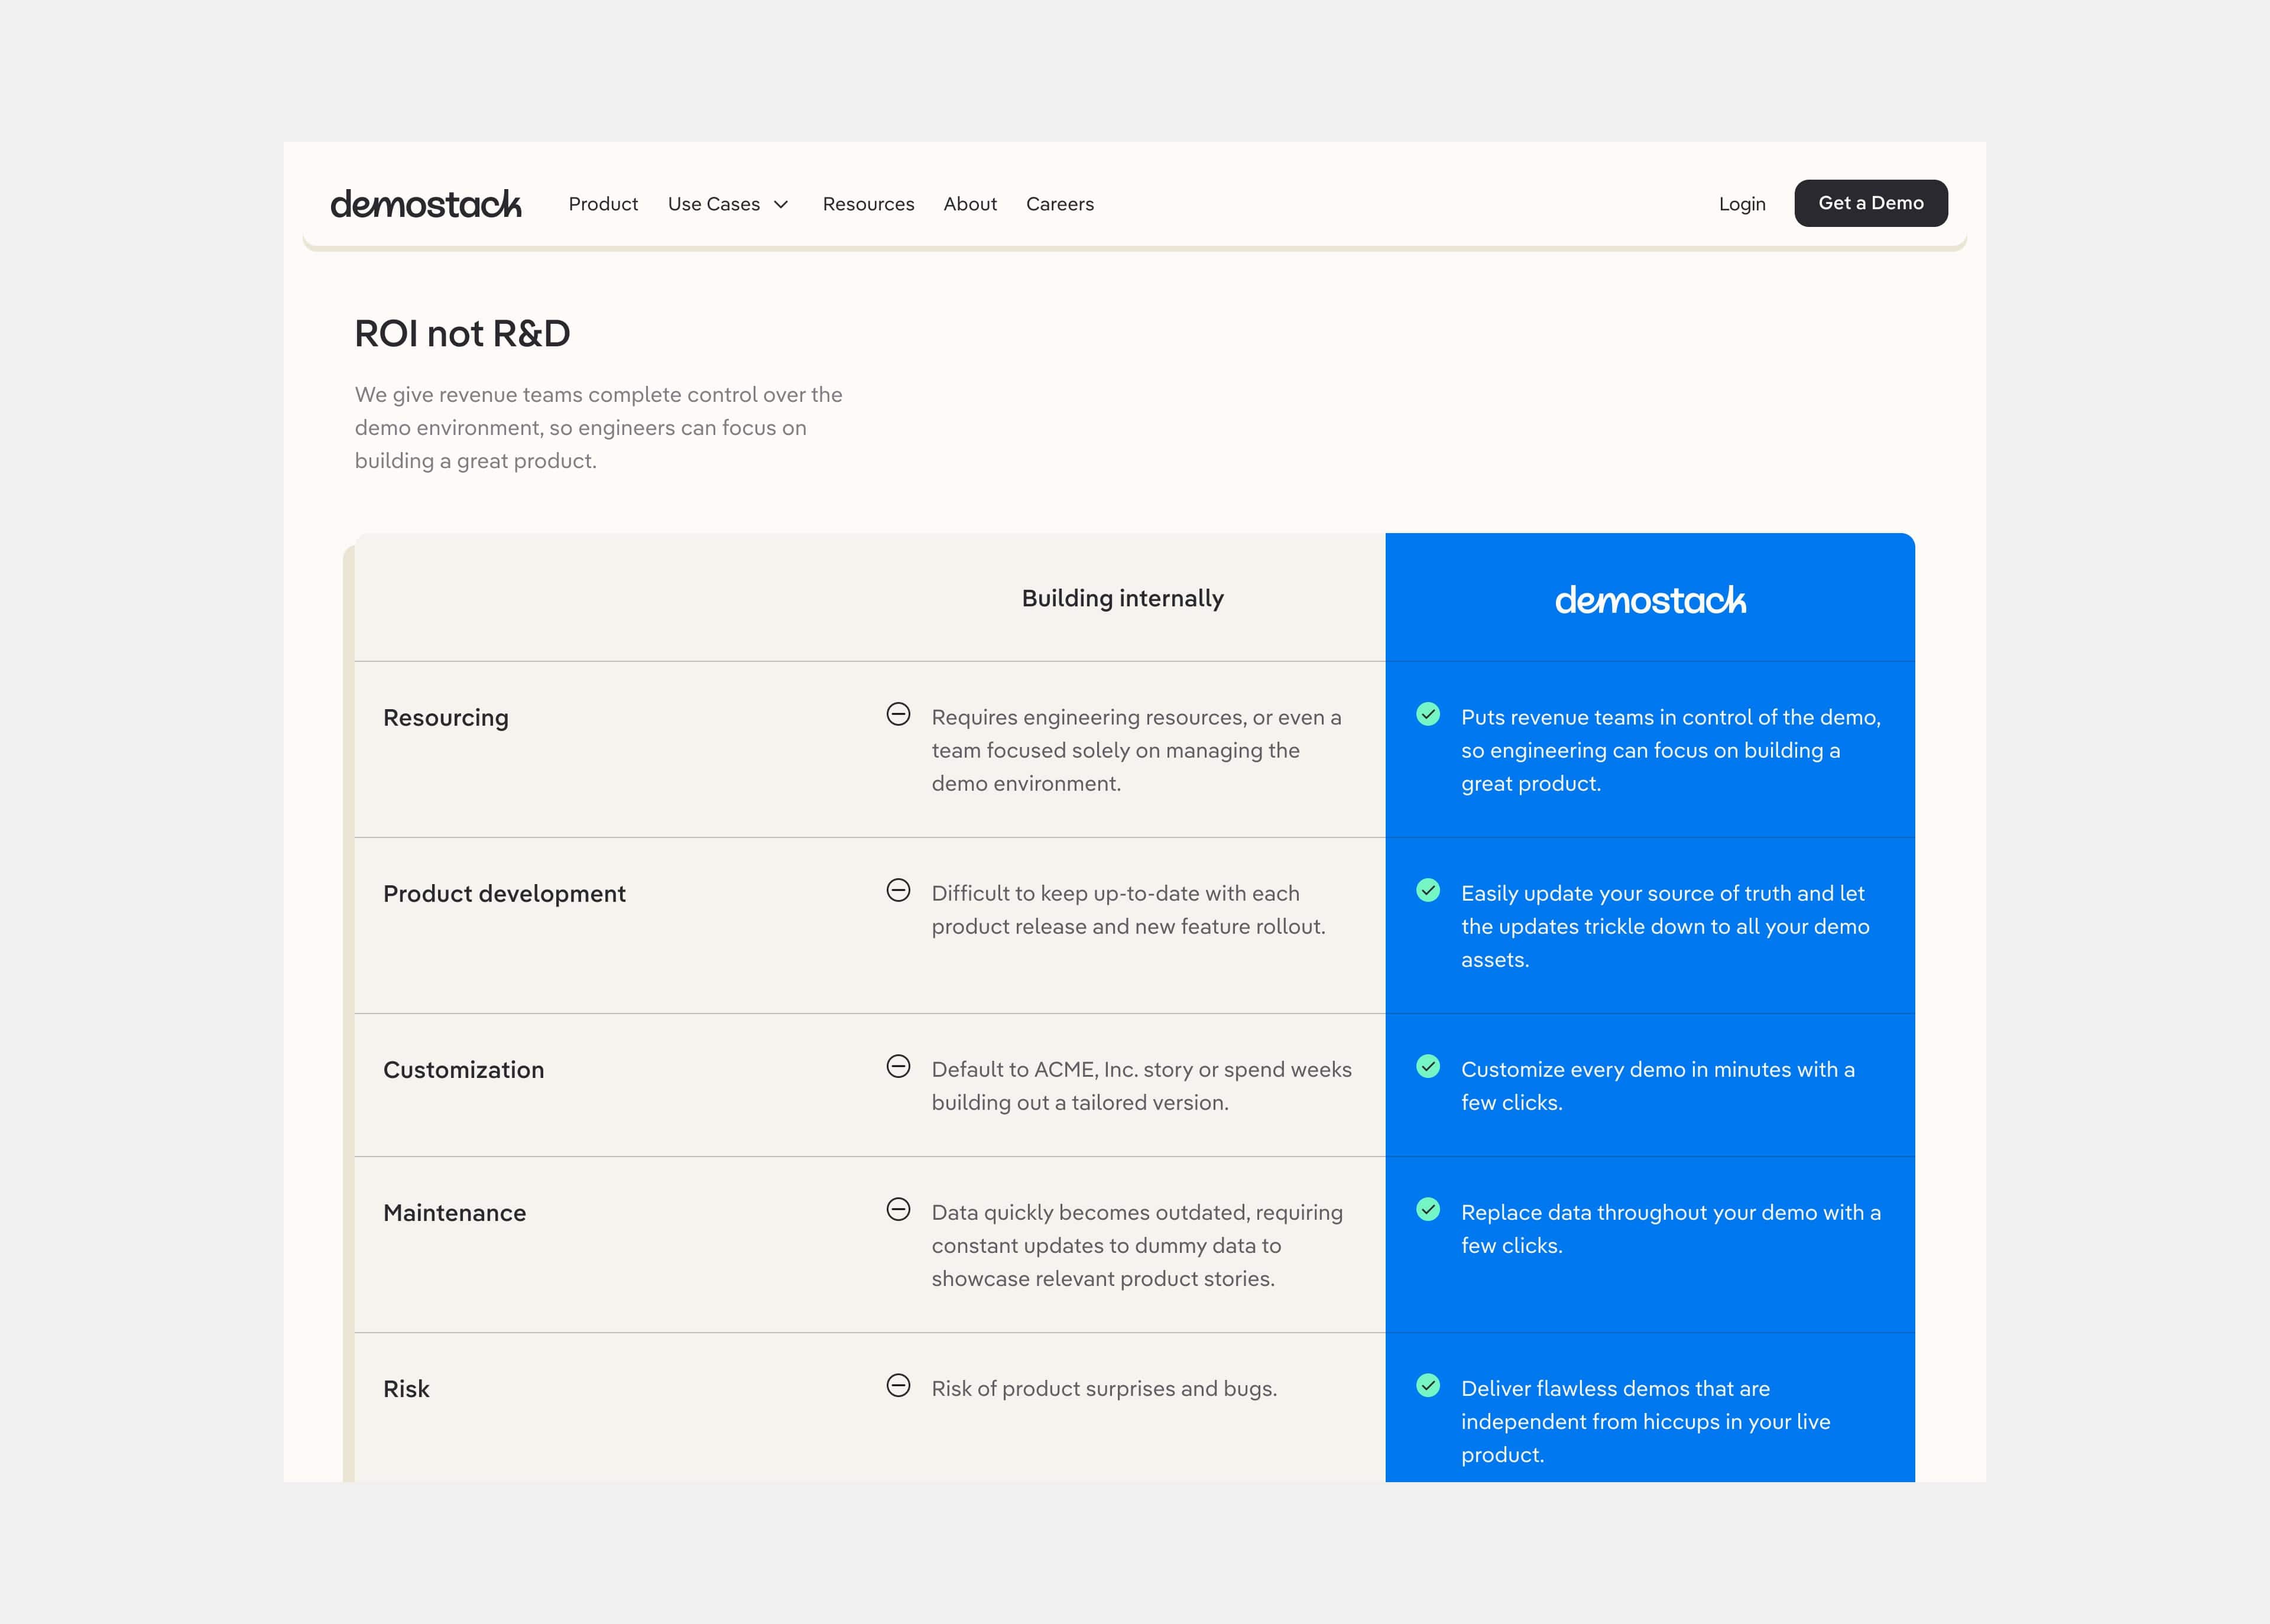Select the 'Customization' row label

[x=463, y=1070]
